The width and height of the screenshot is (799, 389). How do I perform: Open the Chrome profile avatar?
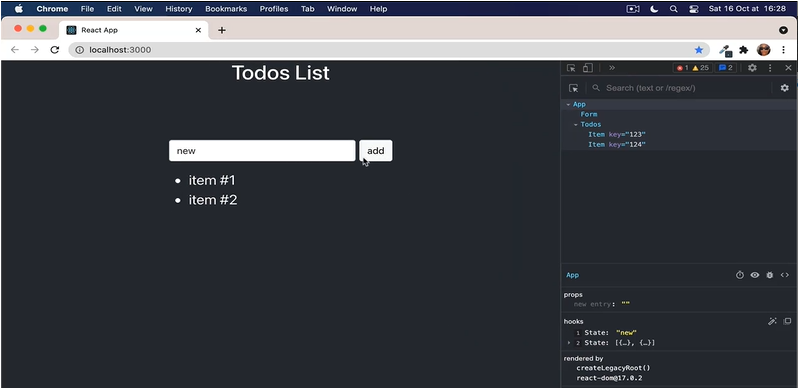pyautogui.click(x=763, y=49)
